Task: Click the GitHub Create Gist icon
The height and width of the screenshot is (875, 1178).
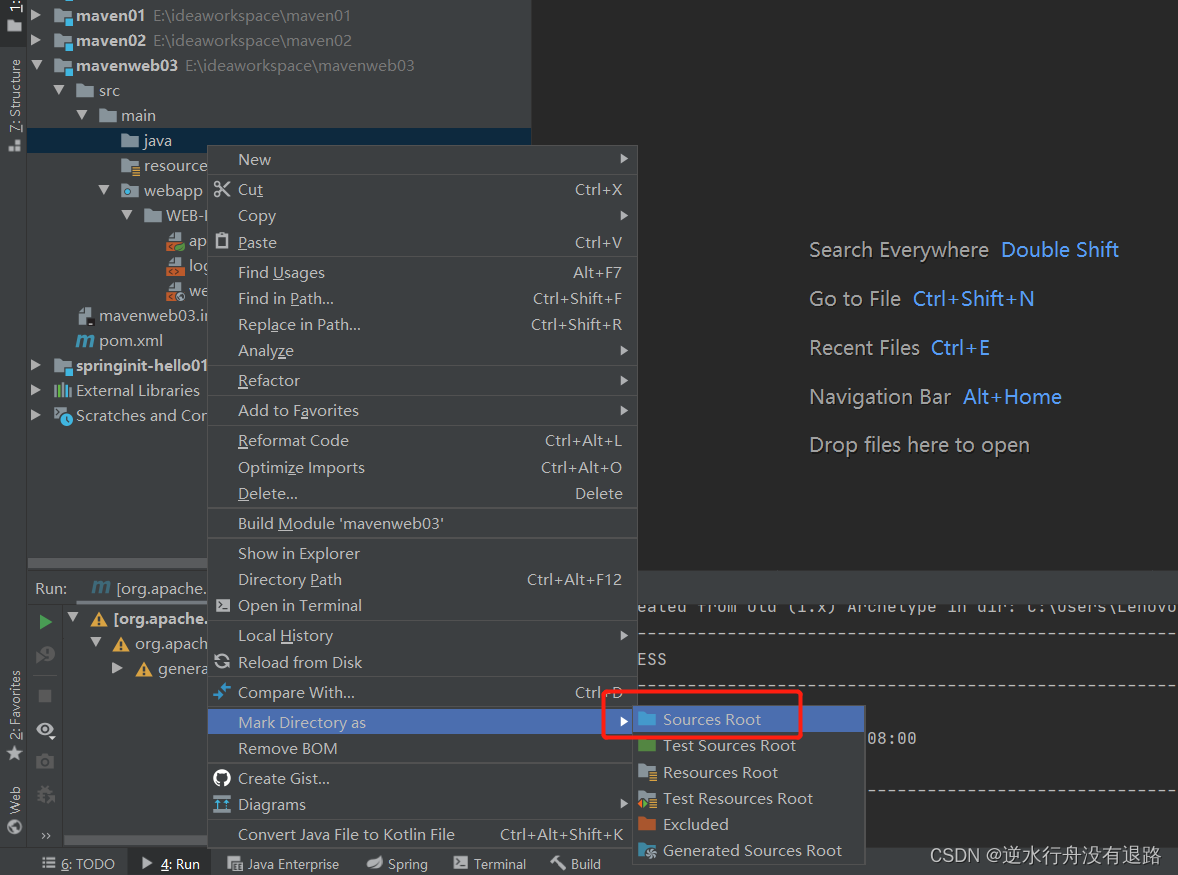Action: click(x=222, y=778)
